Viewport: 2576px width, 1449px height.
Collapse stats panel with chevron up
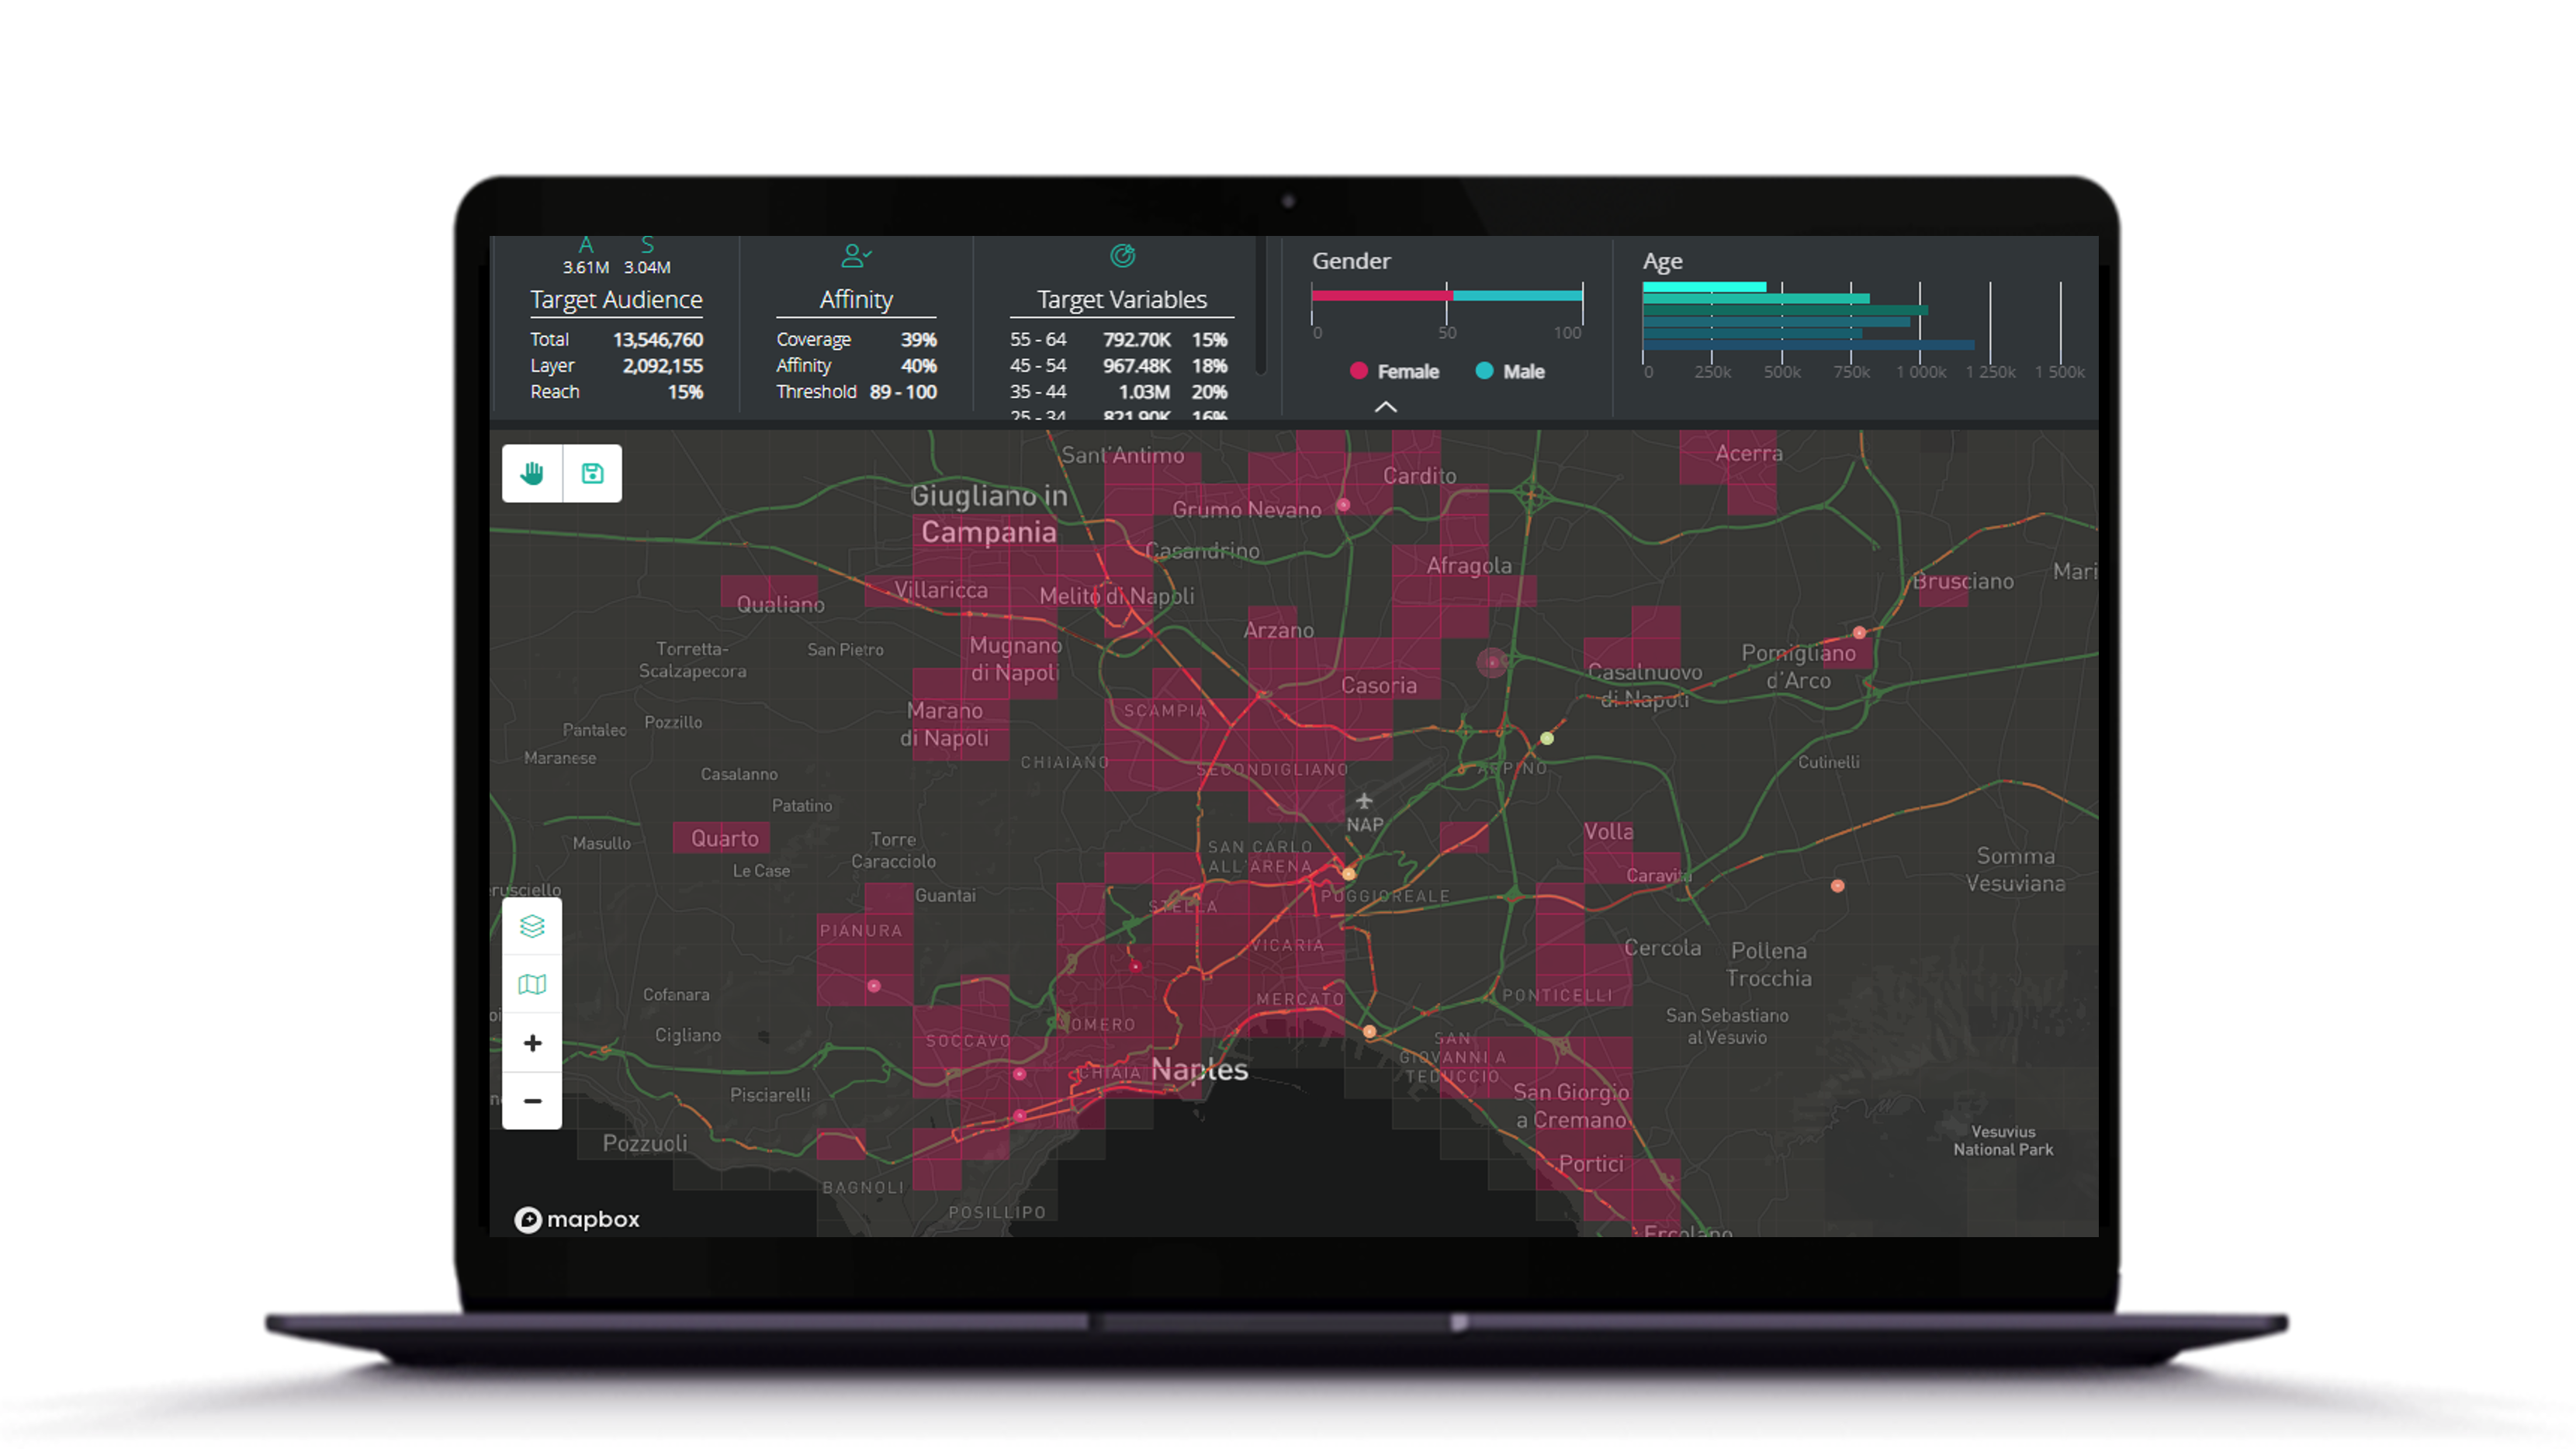(x=1385, y=407)
